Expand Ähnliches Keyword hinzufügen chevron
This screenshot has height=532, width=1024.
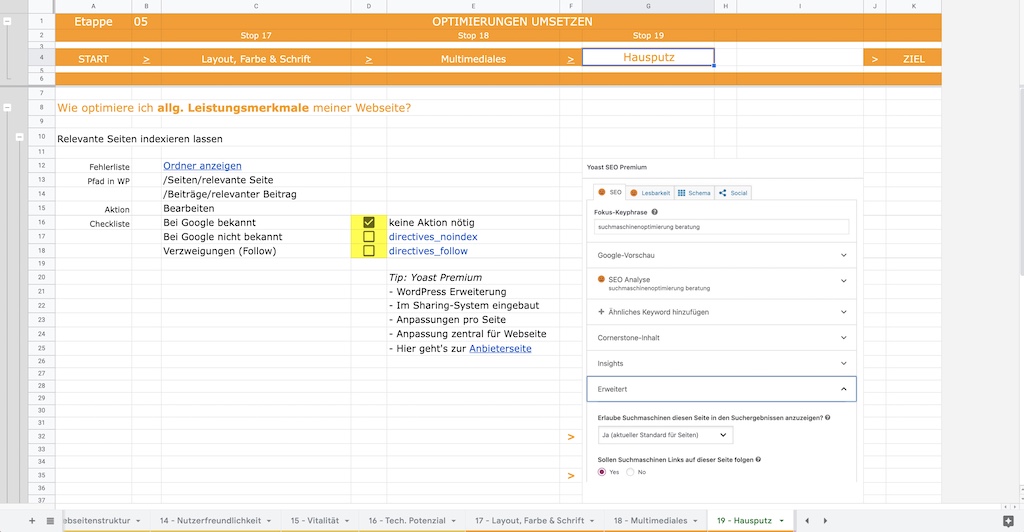[843, 312]
